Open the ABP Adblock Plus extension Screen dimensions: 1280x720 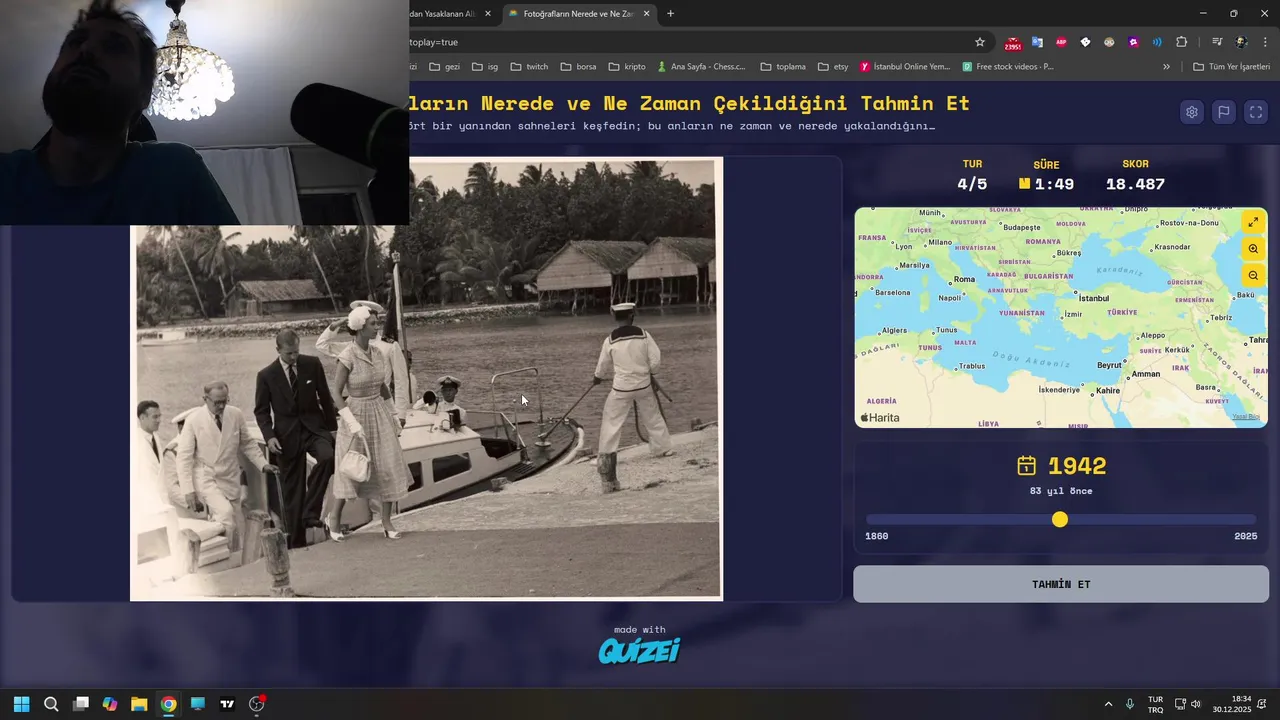pyautogui.click(x=1061, y=42)
